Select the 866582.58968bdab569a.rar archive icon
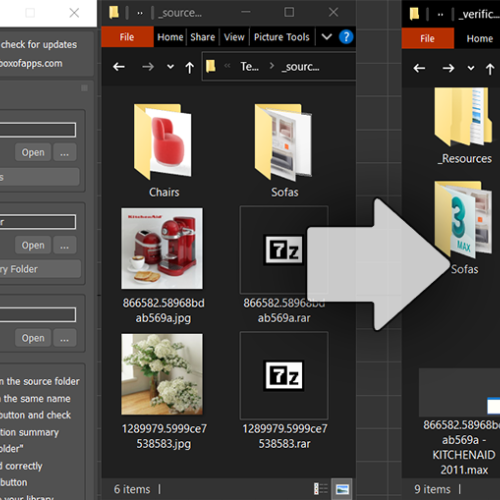 click(284, 250)
